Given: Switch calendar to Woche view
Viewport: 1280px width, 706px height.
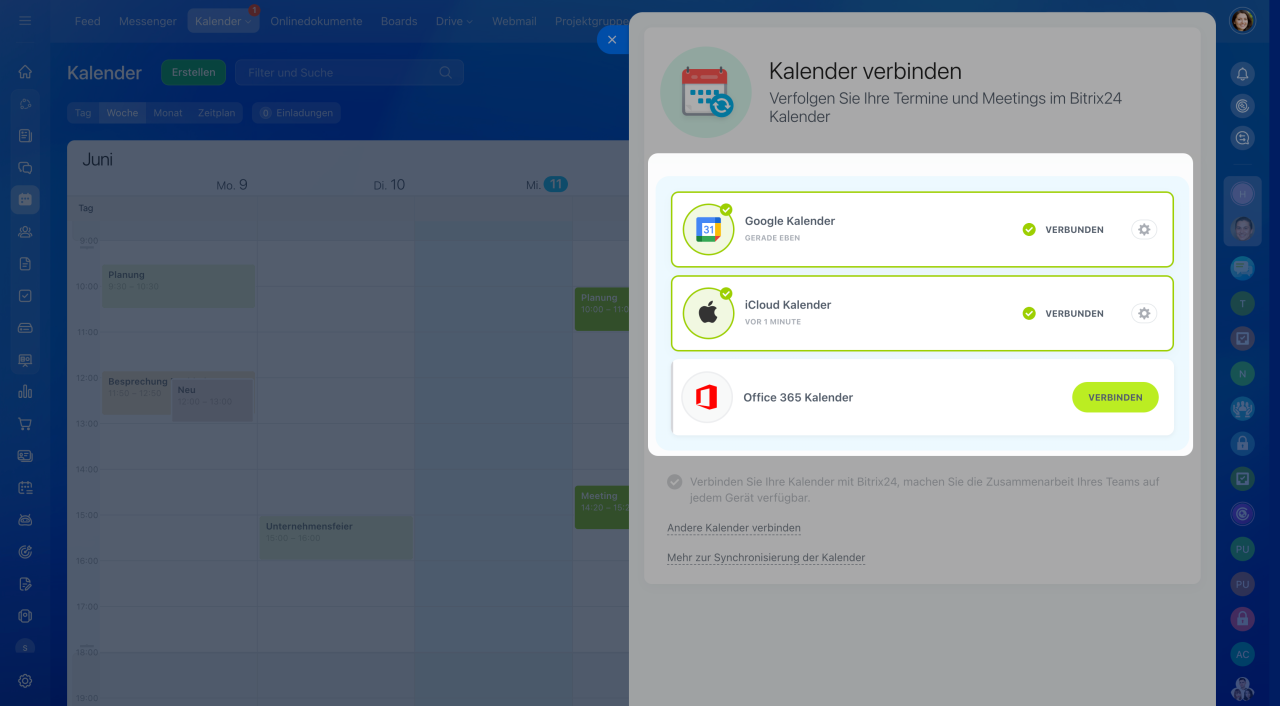Looking at the screenshot, I should (122, 113).
